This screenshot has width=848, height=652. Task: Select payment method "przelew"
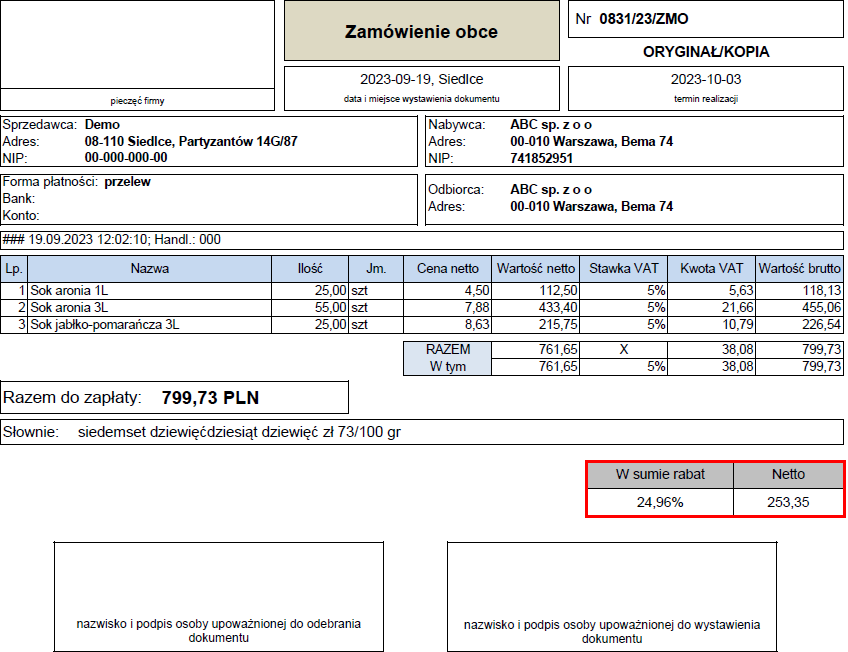[127, 182]
